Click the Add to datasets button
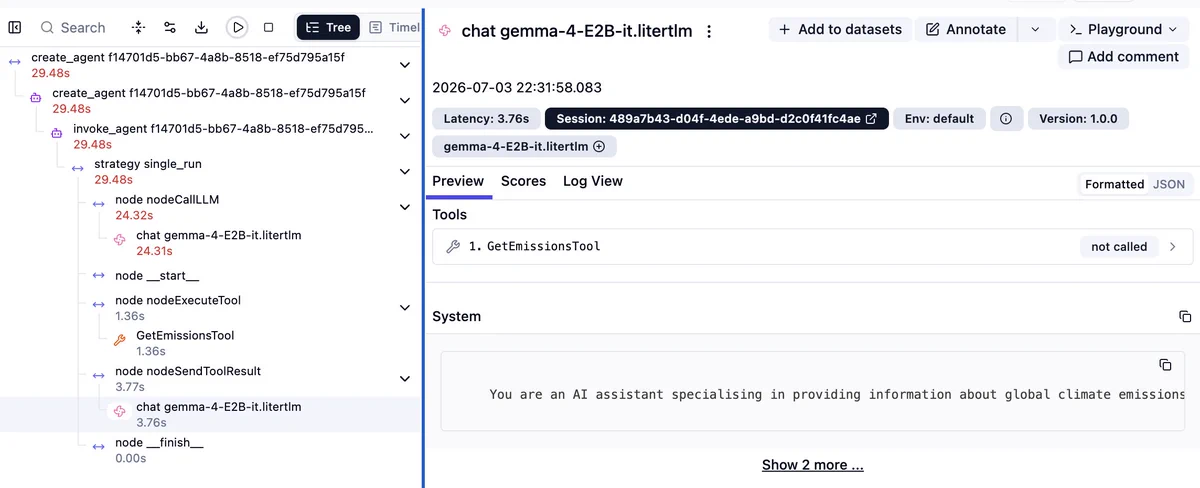1200x488 pixels. (840, 30)
